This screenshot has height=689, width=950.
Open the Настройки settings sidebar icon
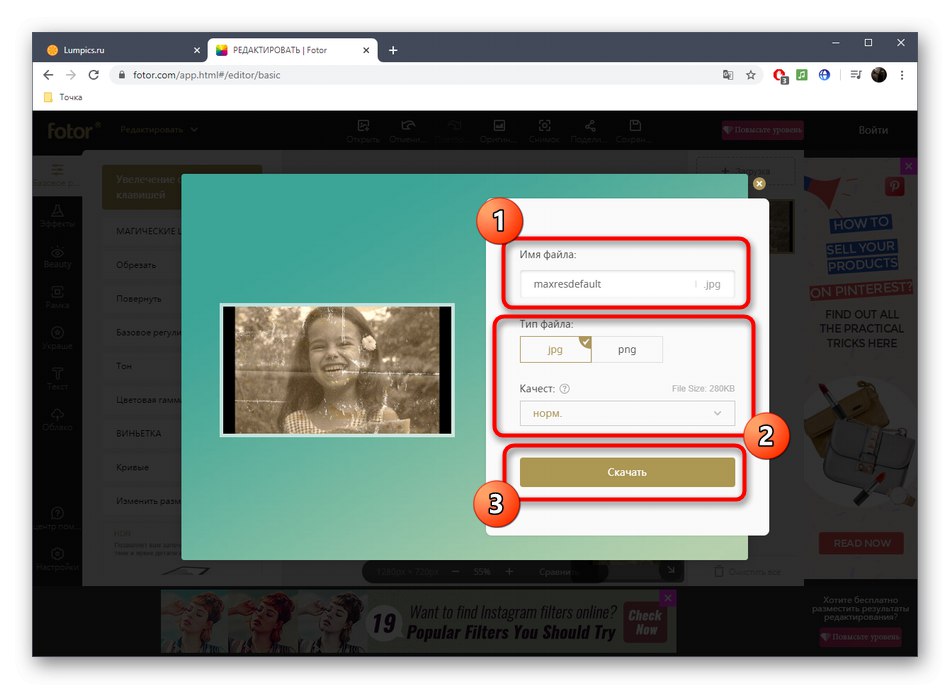tap(57, 560)
